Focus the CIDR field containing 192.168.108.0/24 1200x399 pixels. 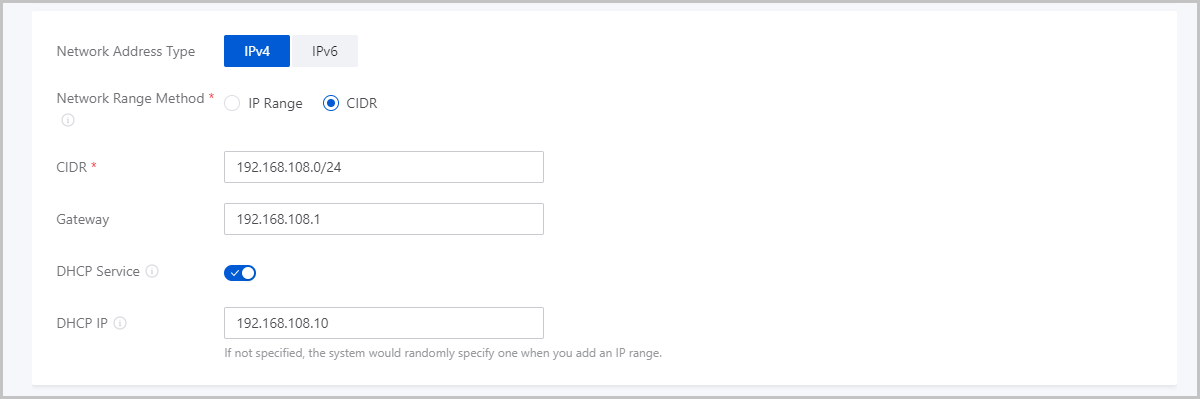384,167
